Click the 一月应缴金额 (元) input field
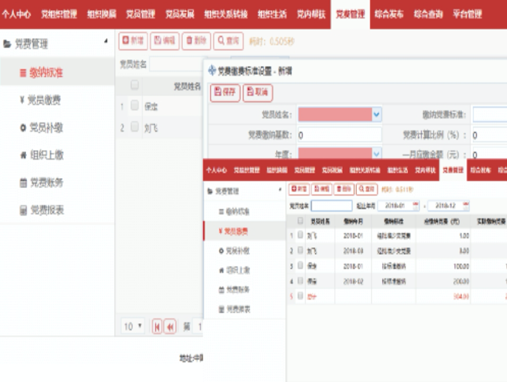The image size is (507, 382). pos(489,154)
